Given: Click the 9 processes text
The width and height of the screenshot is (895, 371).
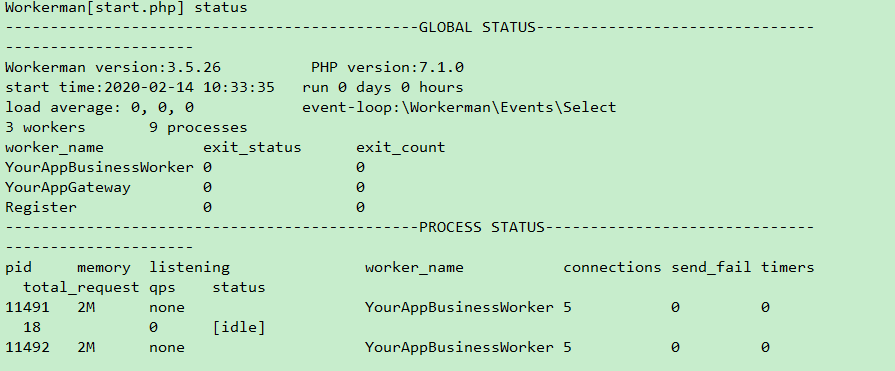Looking at the screenshot, I should (x=198, y=127).
